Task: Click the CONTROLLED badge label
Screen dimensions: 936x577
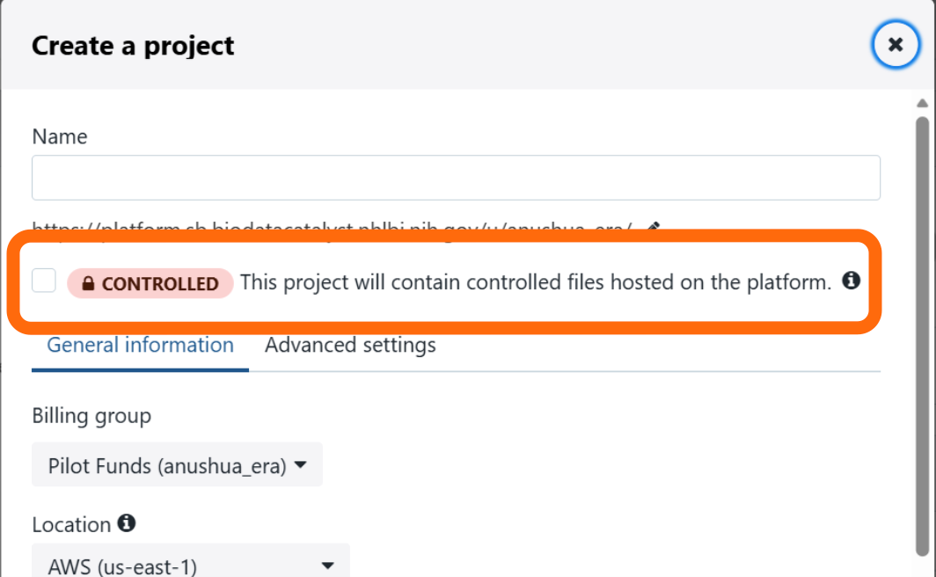Action: pyautogui.click(x=150, y=283)
